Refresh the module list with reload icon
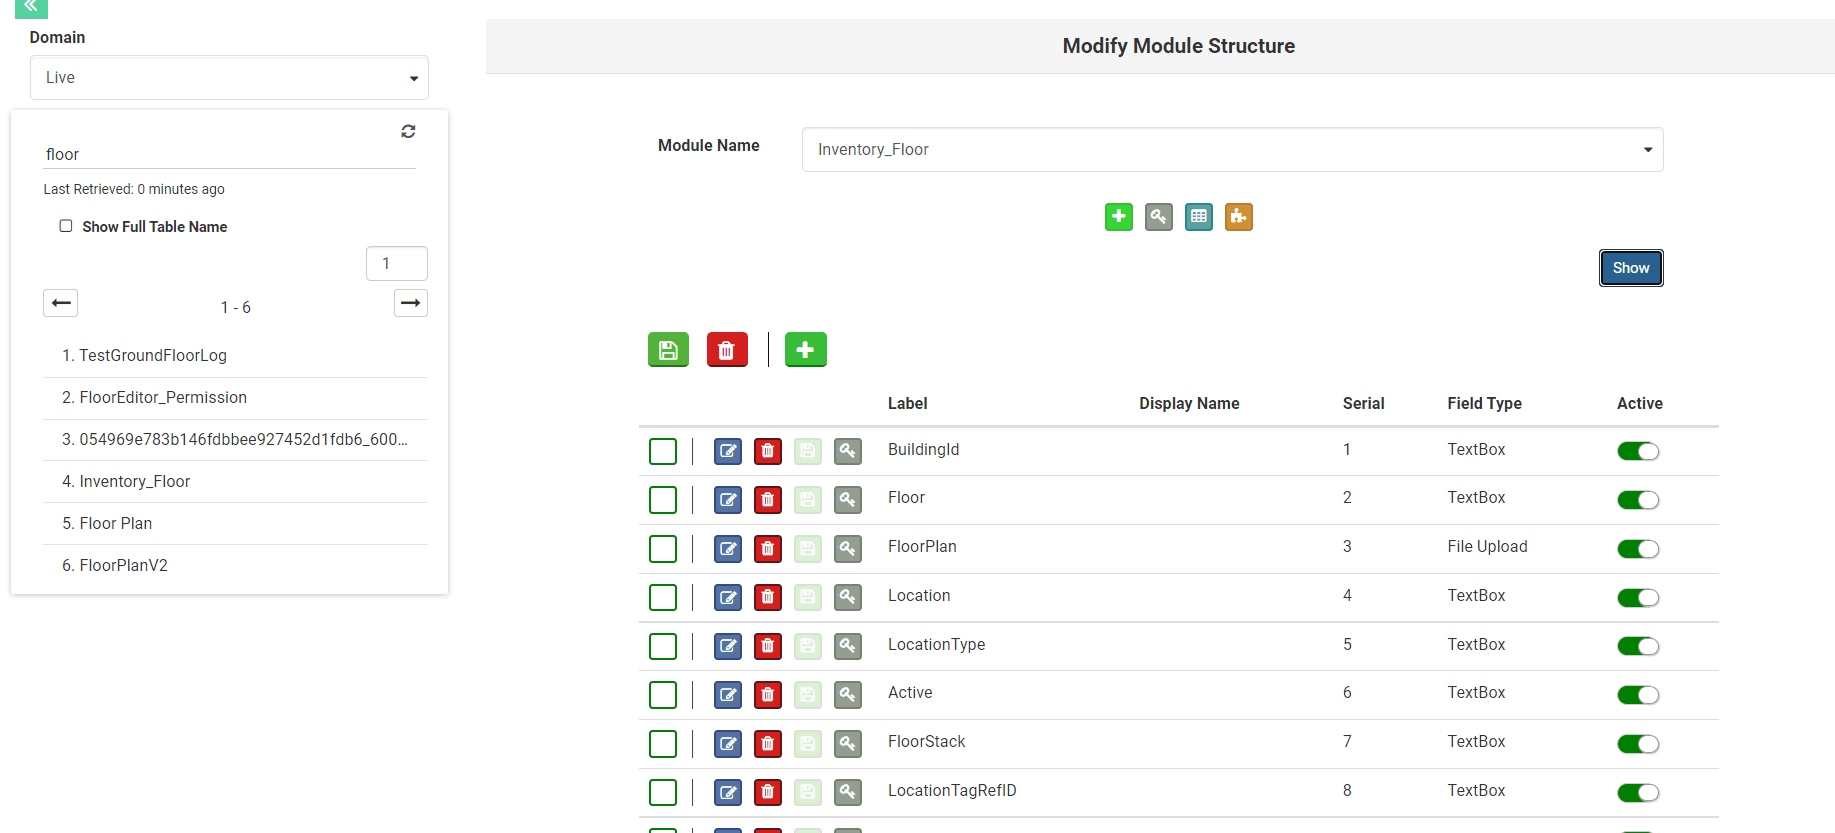This screenshot has width=1835, height=833. (408, 131)
